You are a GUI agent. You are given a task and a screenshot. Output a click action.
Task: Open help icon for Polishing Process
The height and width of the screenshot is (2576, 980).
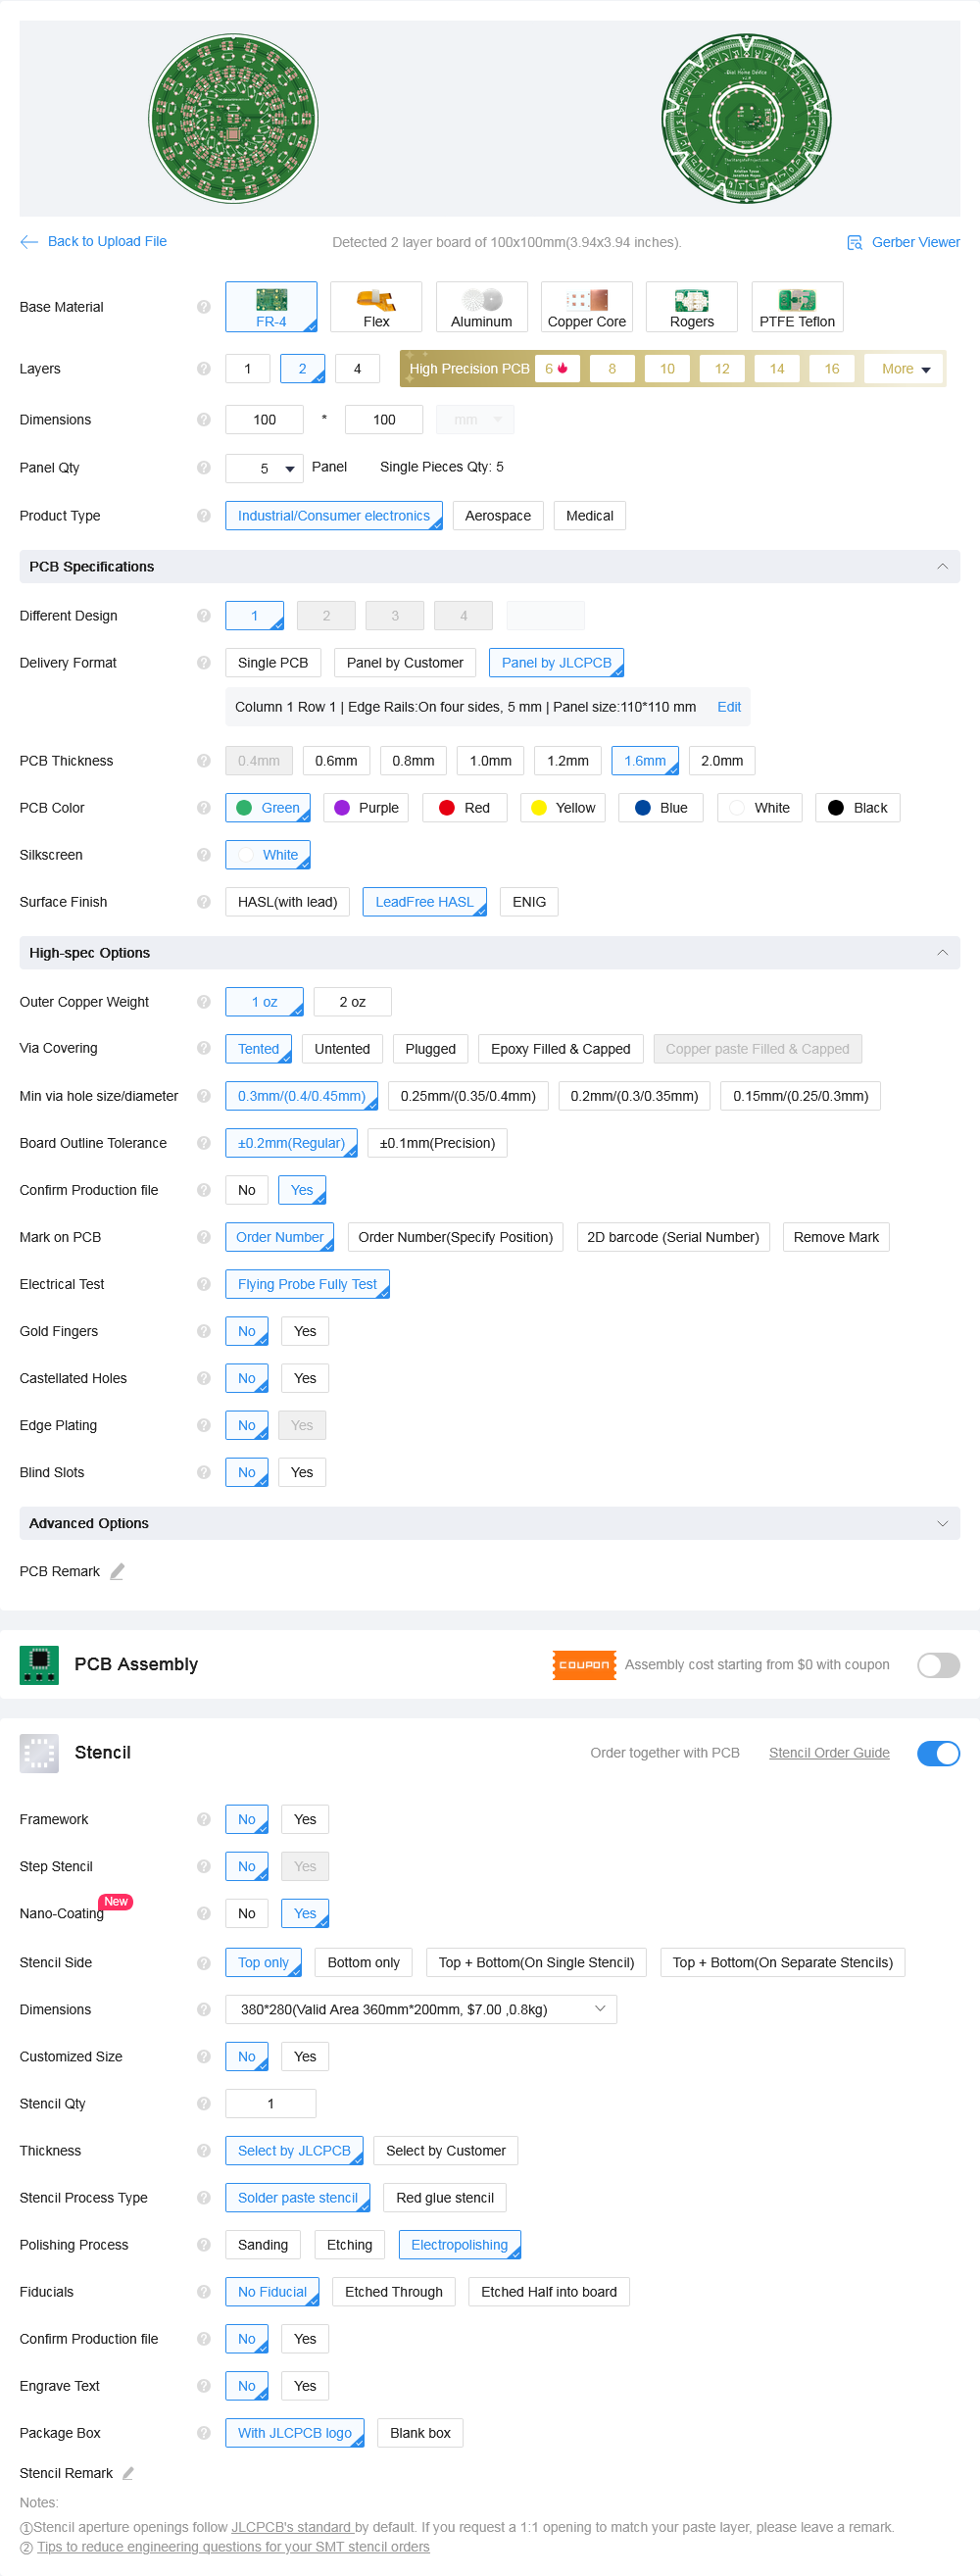coord(204,2245)
